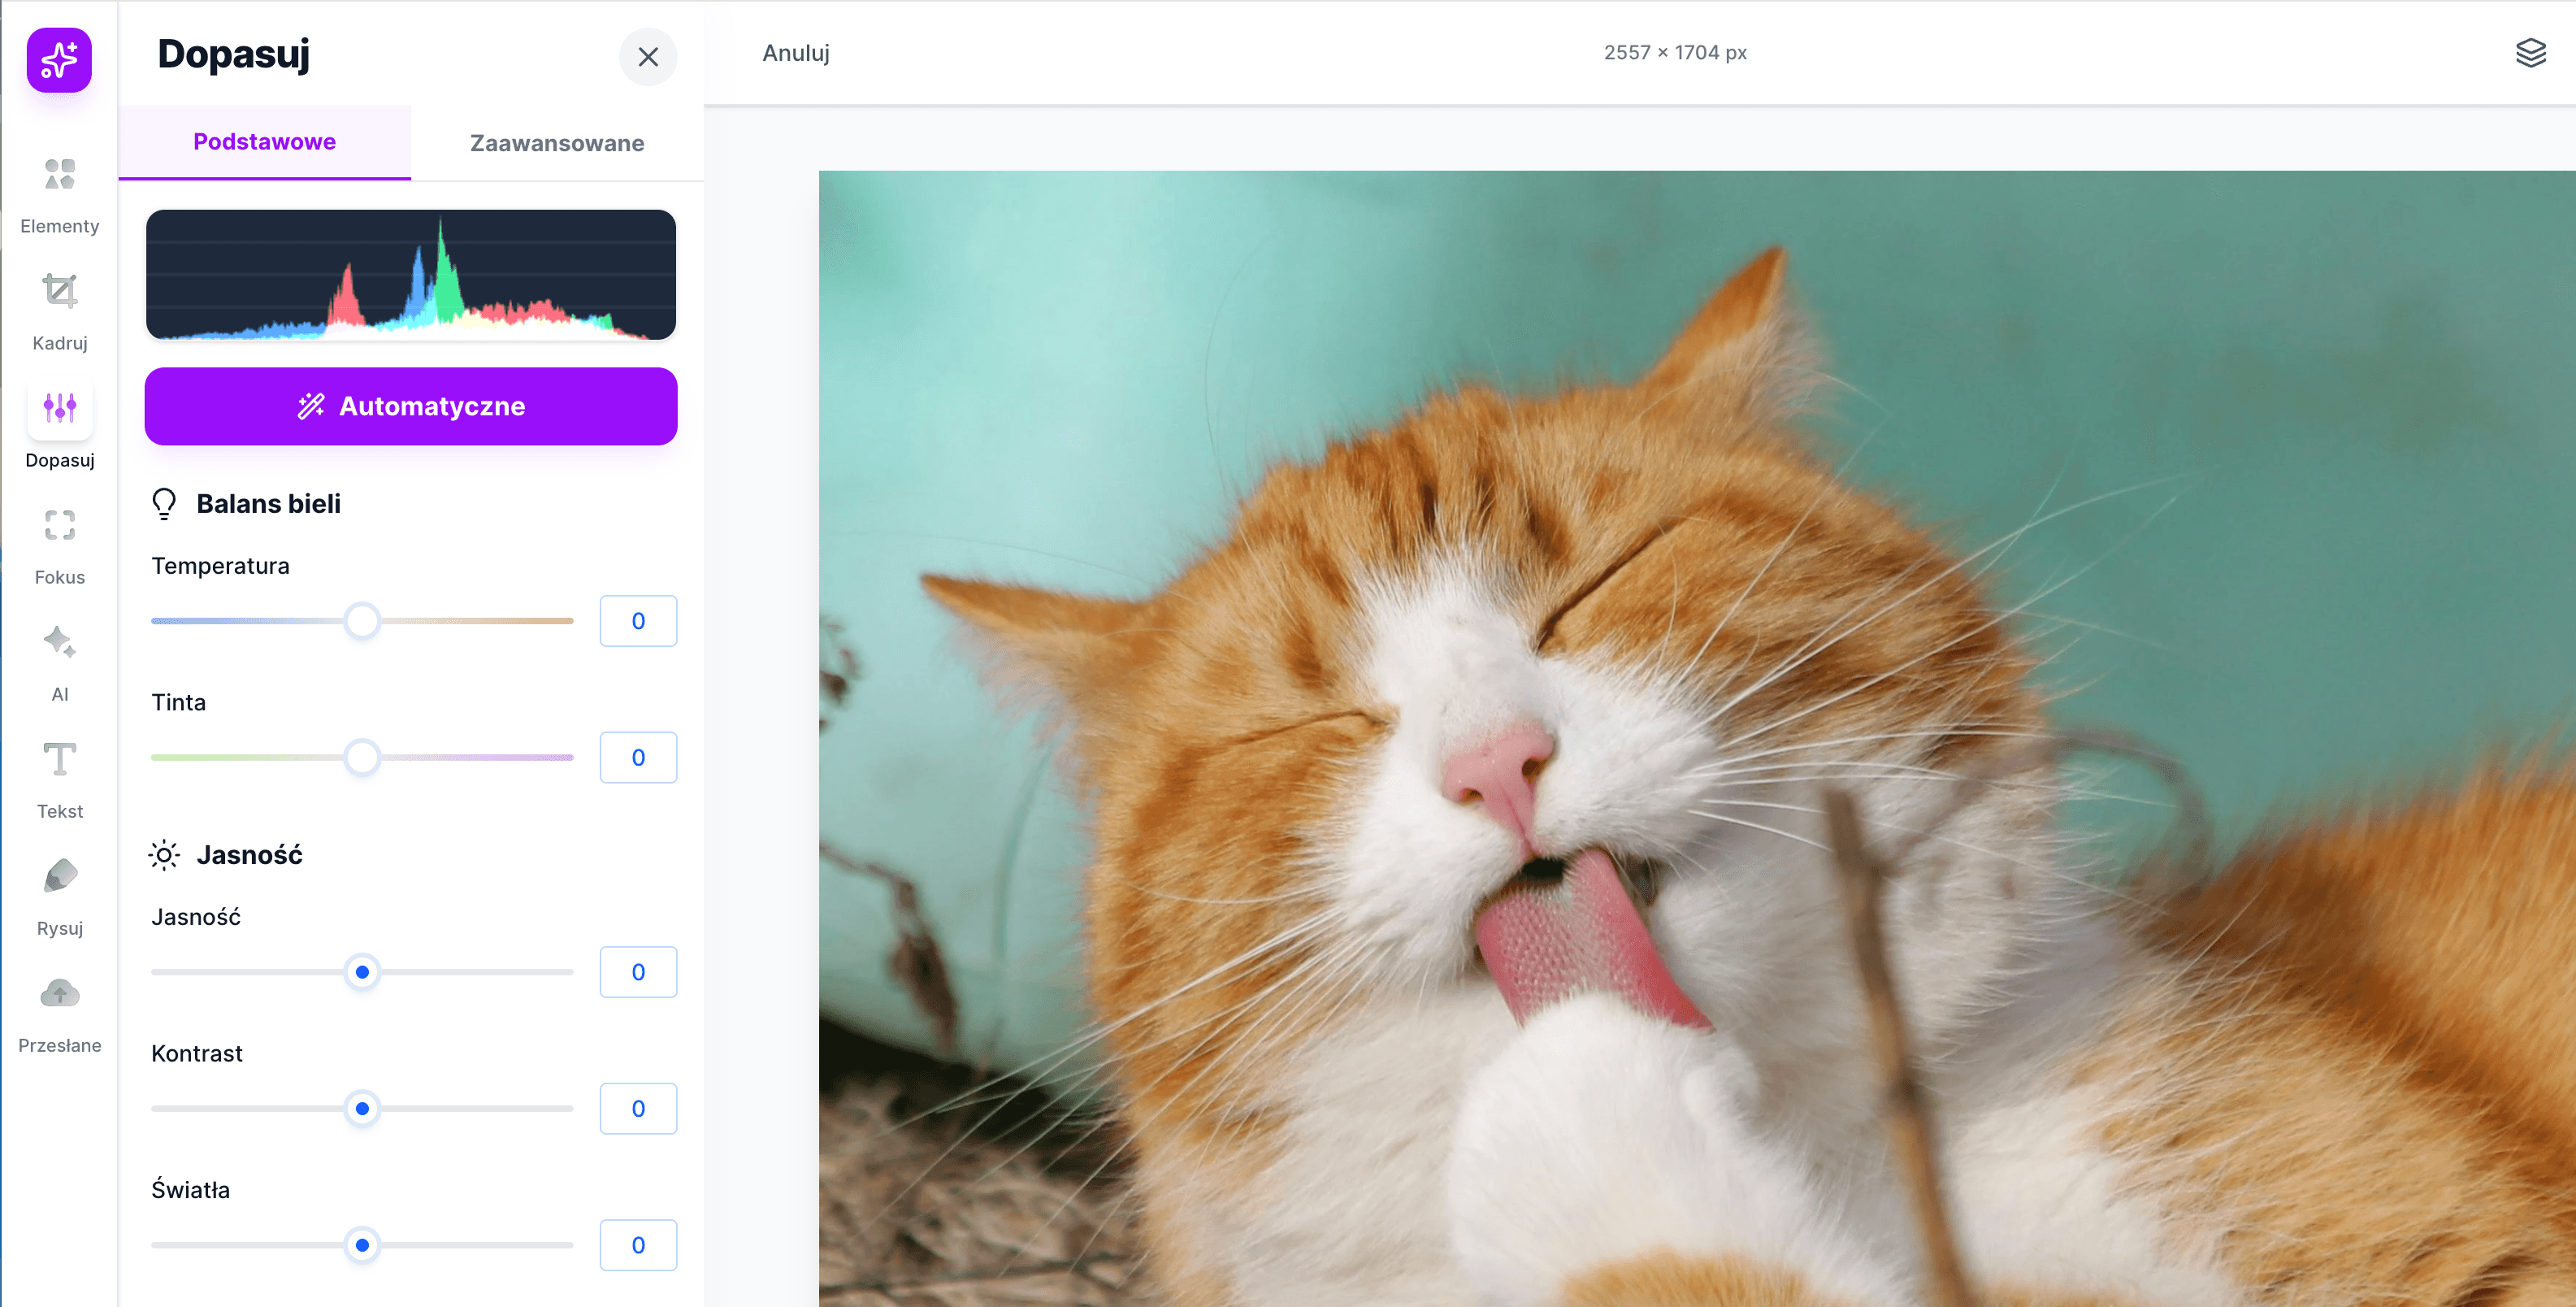Click the Jasność value input field

[638, 972]
